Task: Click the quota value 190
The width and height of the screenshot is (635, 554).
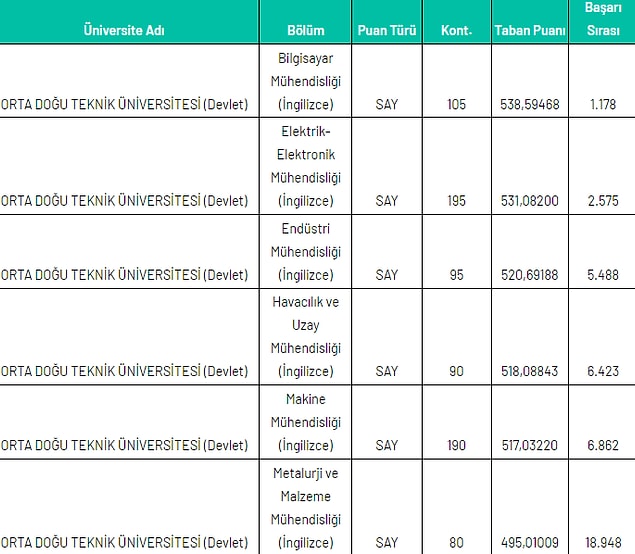Action: pos(456,445)
